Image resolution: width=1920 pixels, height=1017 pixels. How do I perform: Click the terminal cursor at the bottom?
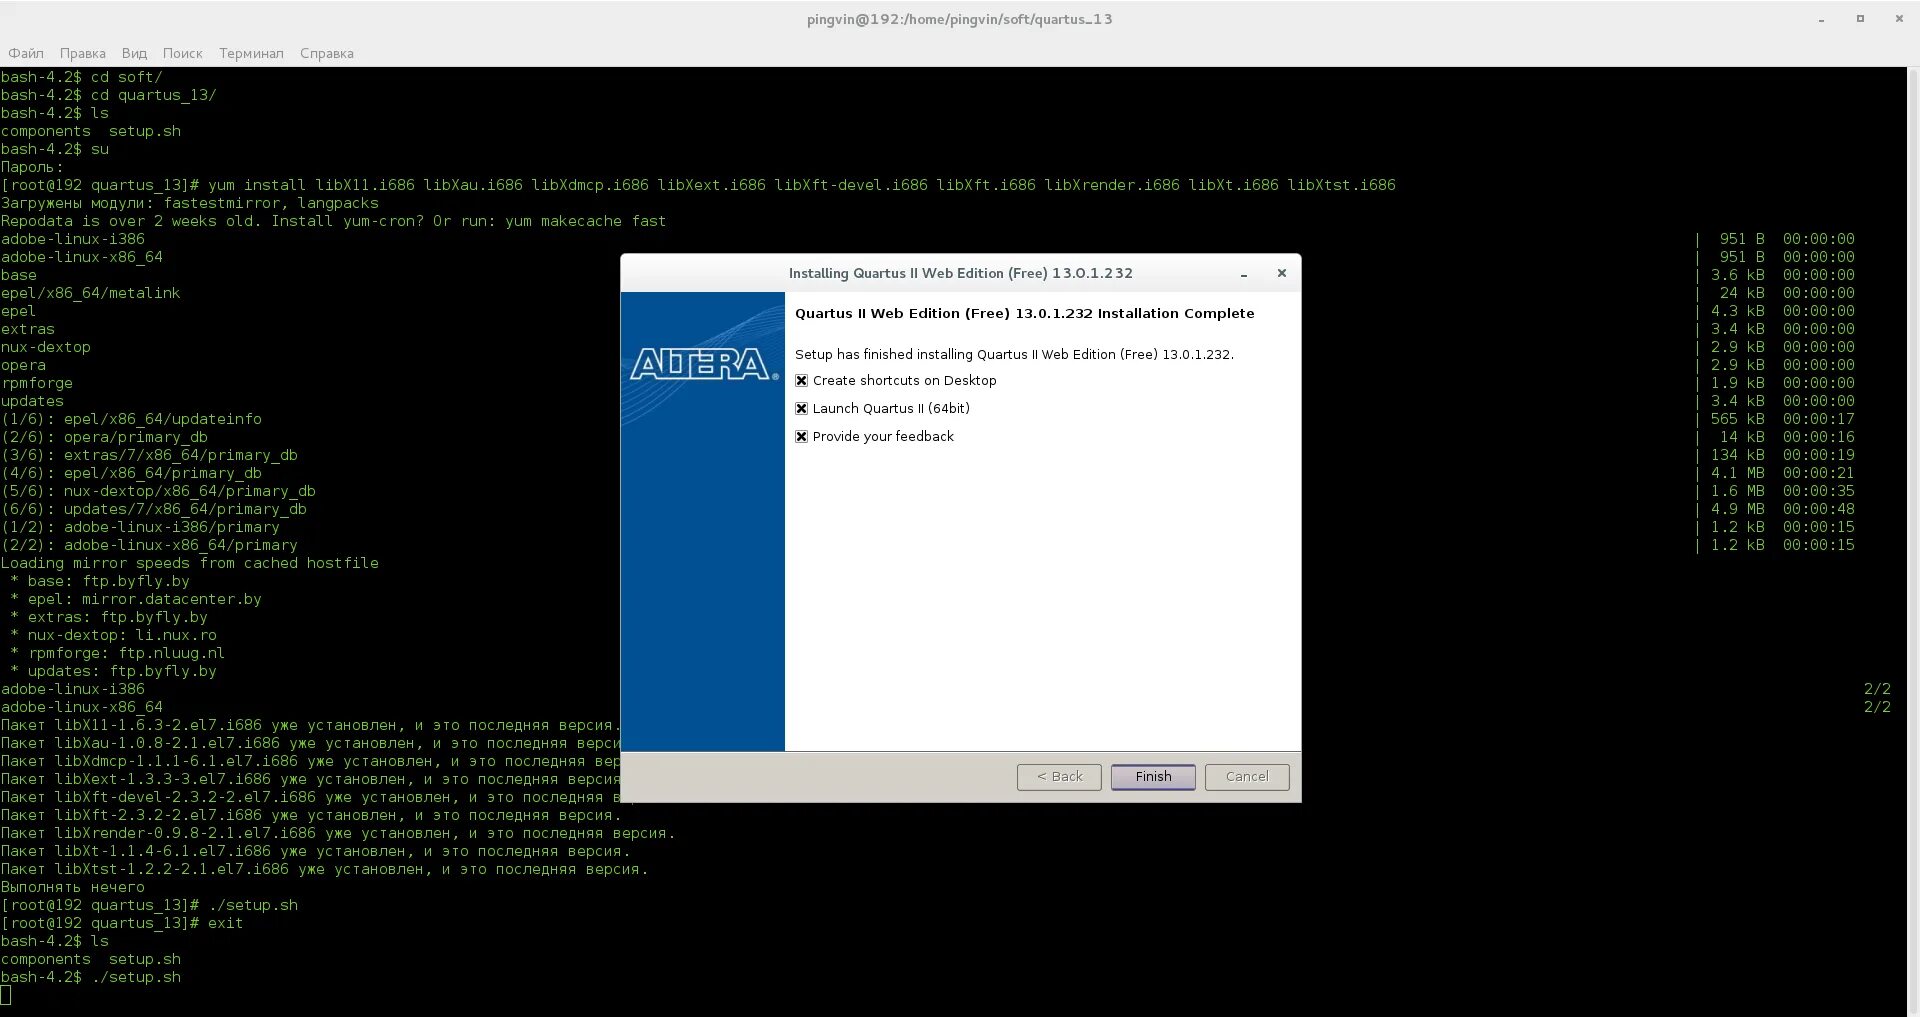5,995
